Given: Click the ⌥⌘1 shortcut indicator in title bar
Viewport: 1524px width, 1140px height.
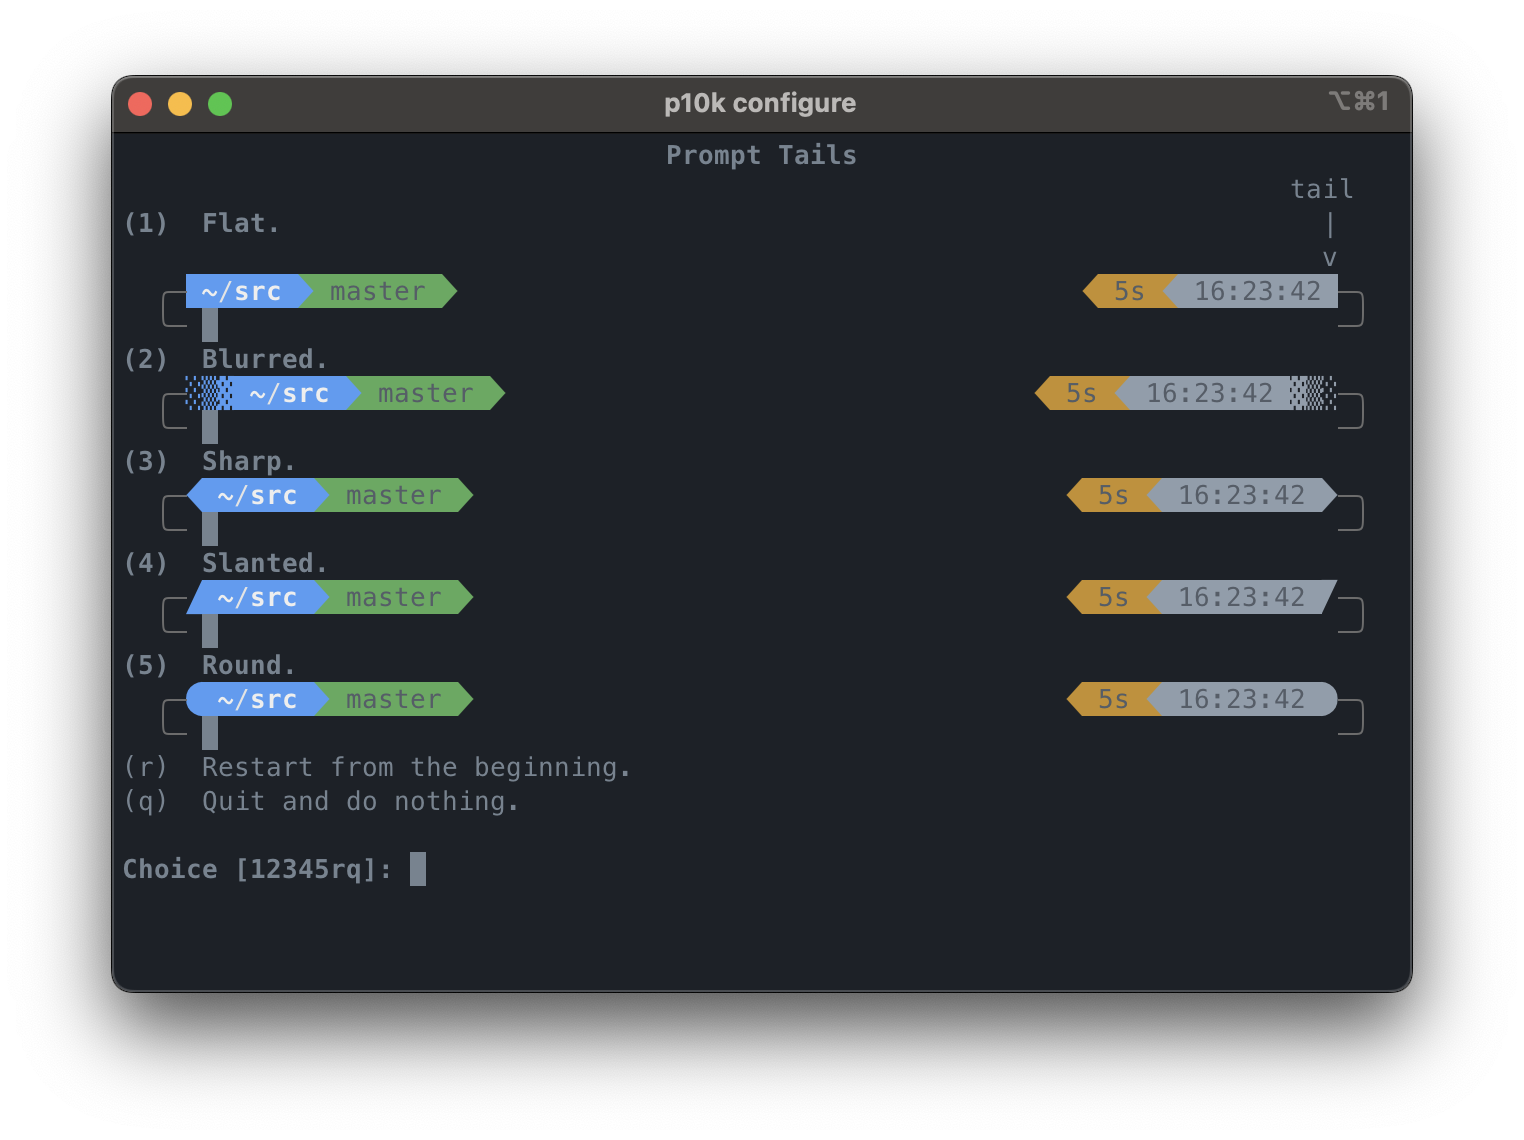Looking at the screenshot, I should coord(1359,101).
